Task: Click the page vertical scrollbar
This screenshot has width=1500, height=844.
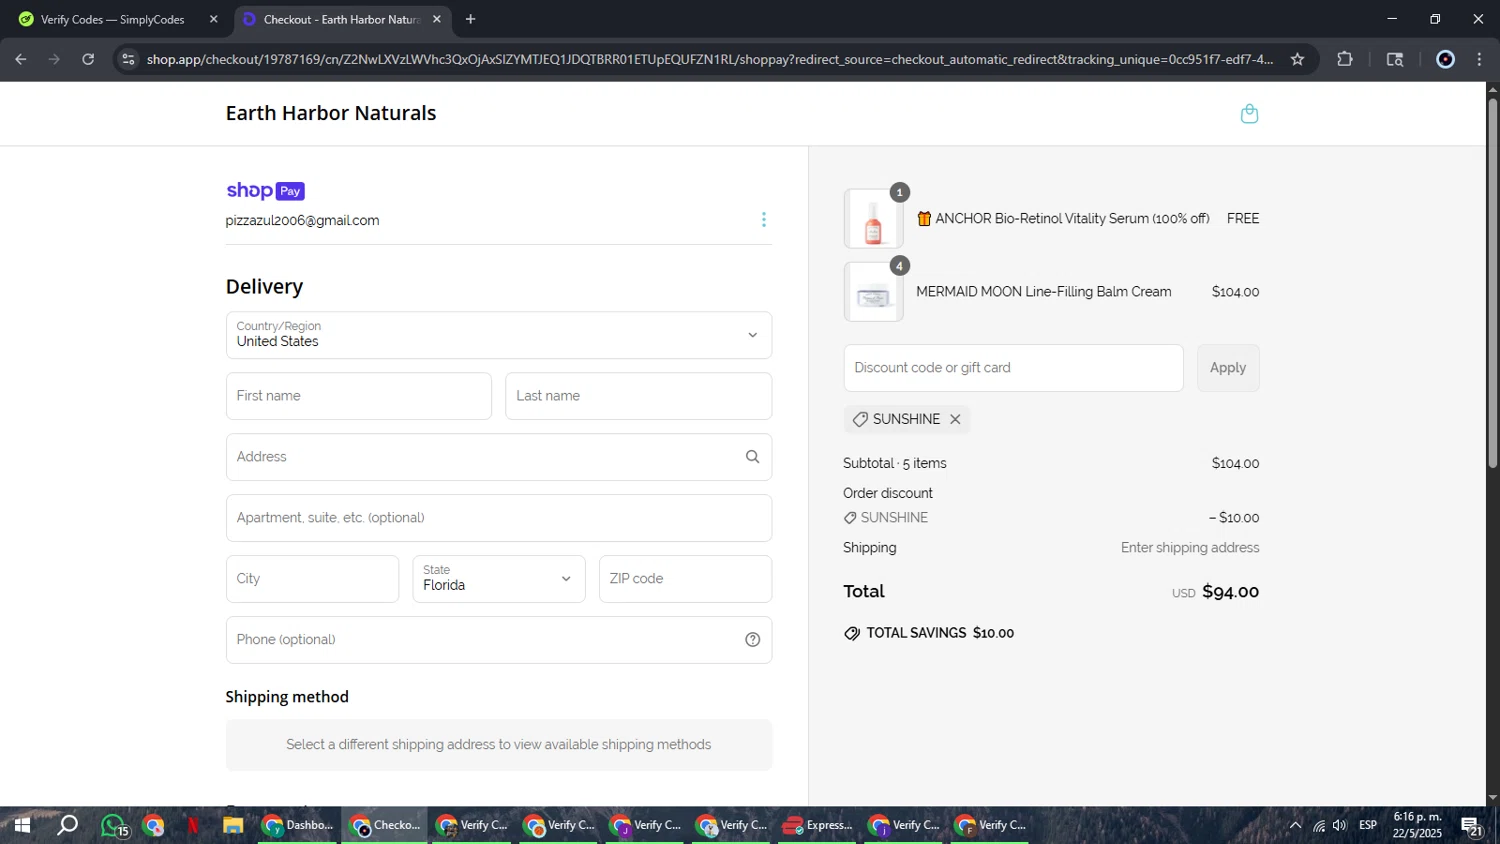Action: coord(1492,283)
